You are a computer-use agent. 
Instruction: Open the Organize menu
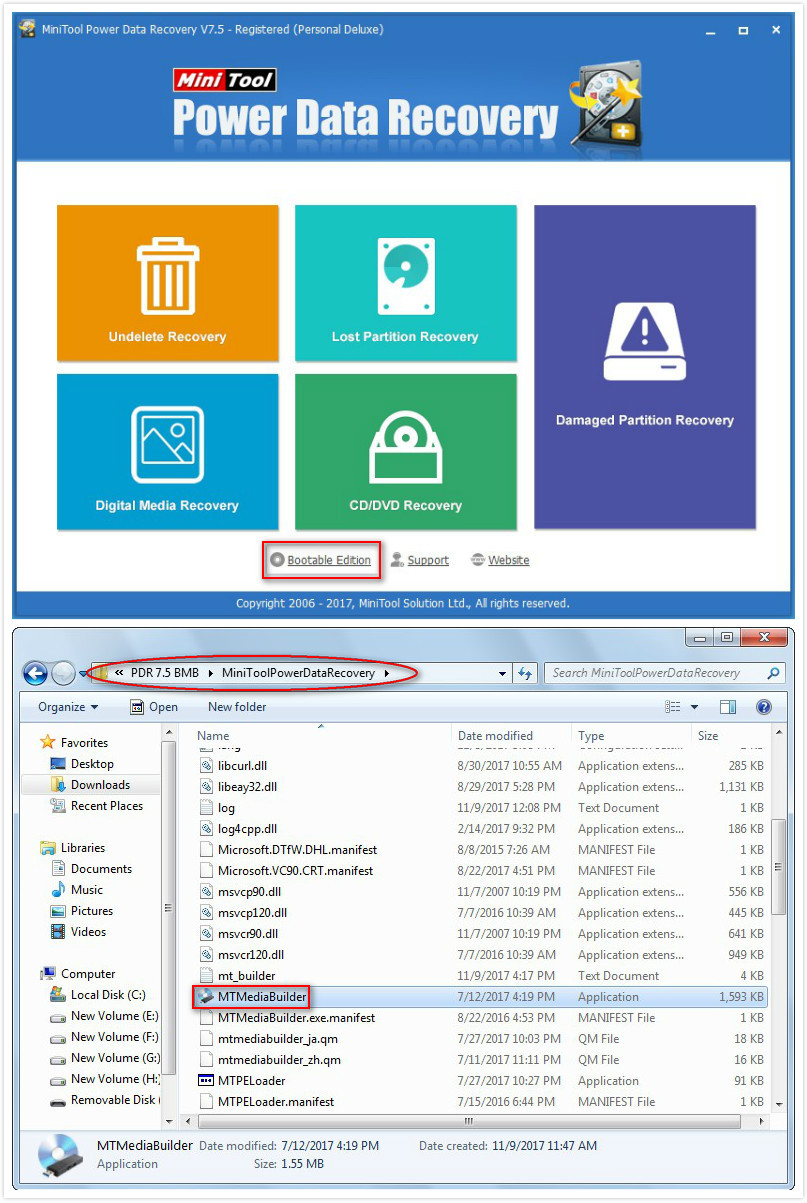tap(68, 707)
